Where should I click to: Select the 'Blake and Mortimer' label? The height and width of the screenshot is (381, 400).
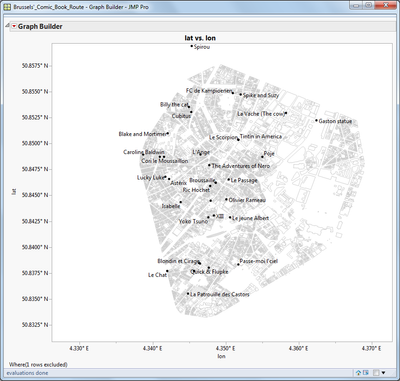[x=143, y=134]
